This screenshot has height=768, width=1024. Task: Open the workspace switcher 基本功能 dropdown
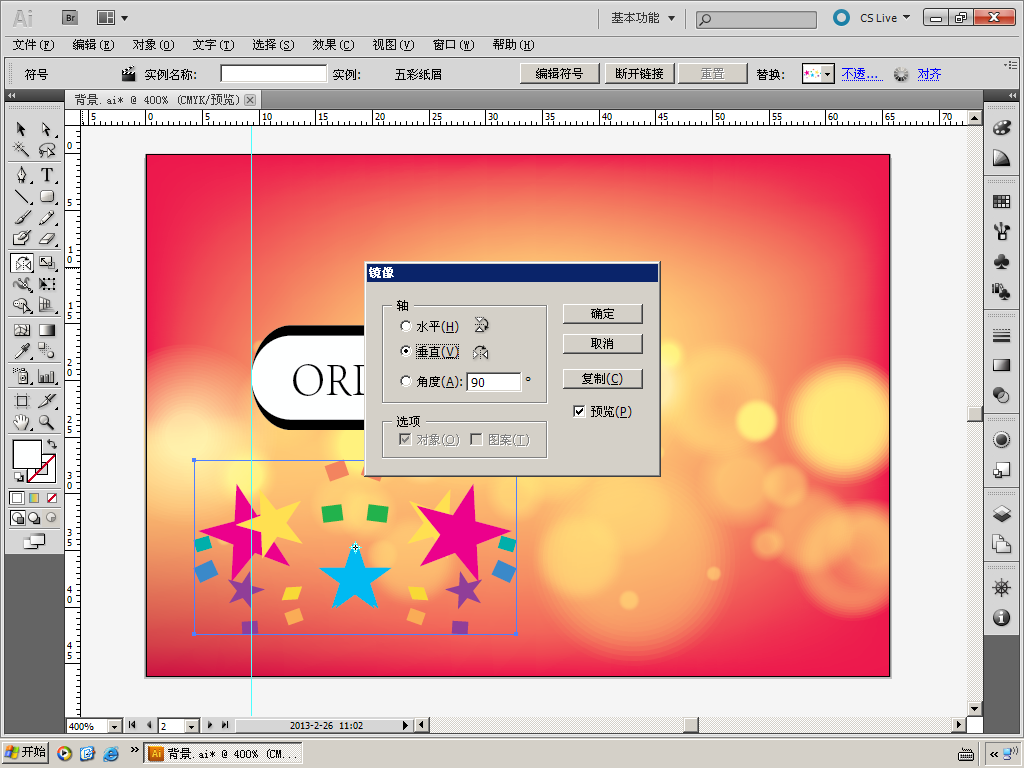(x=643, y=18)
